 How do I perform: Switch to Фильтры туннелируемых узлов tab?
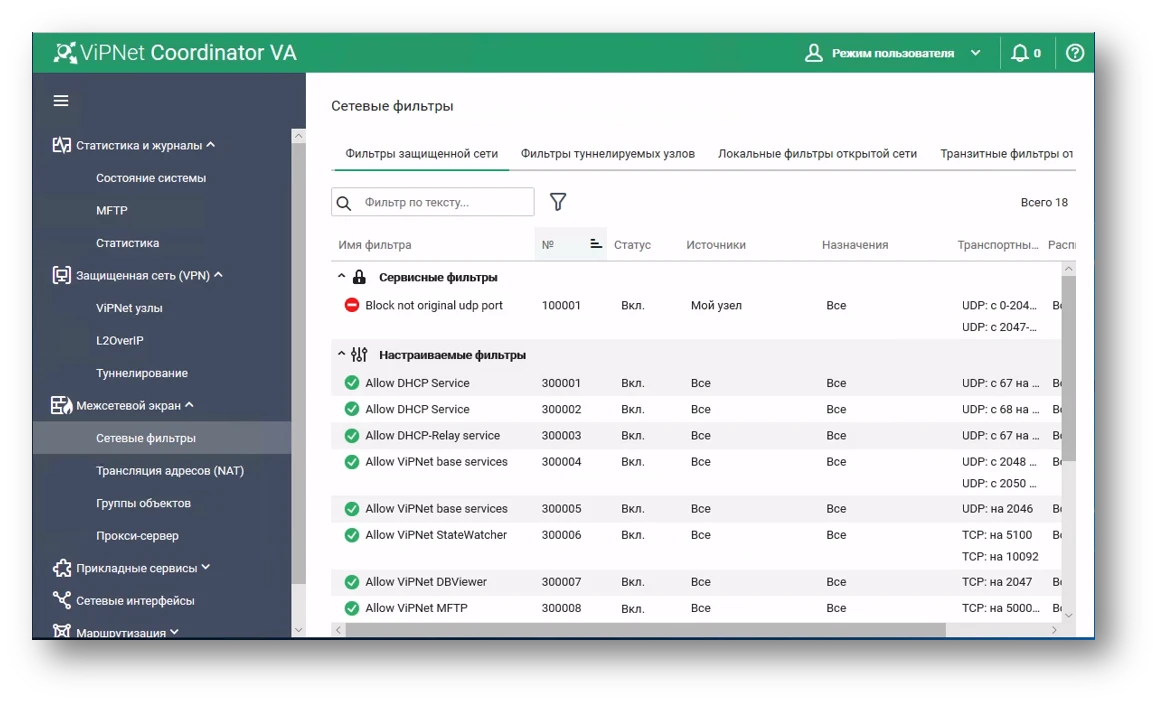(x=607, y=154)
